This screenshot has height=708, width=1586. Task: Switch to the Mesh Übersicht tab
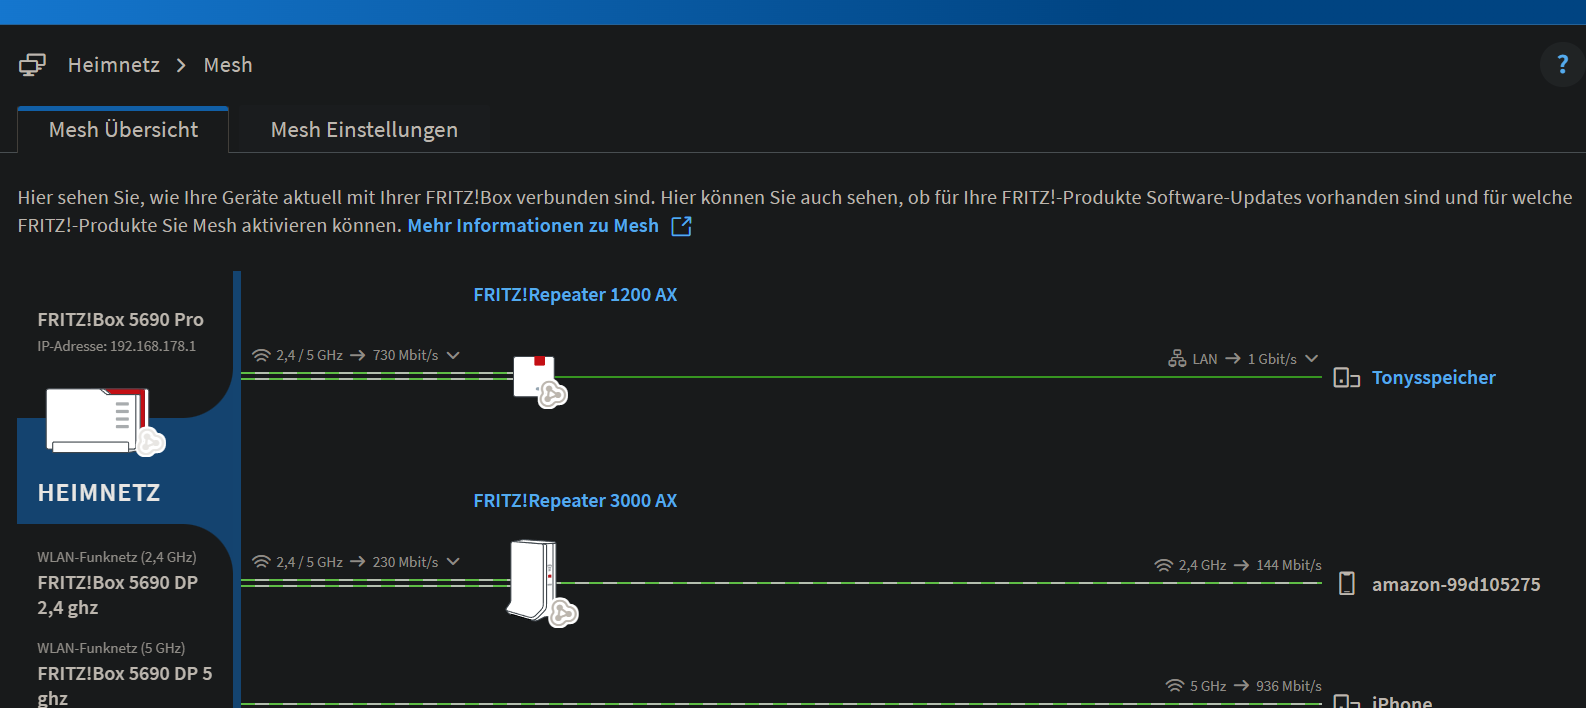click(123, 130)
